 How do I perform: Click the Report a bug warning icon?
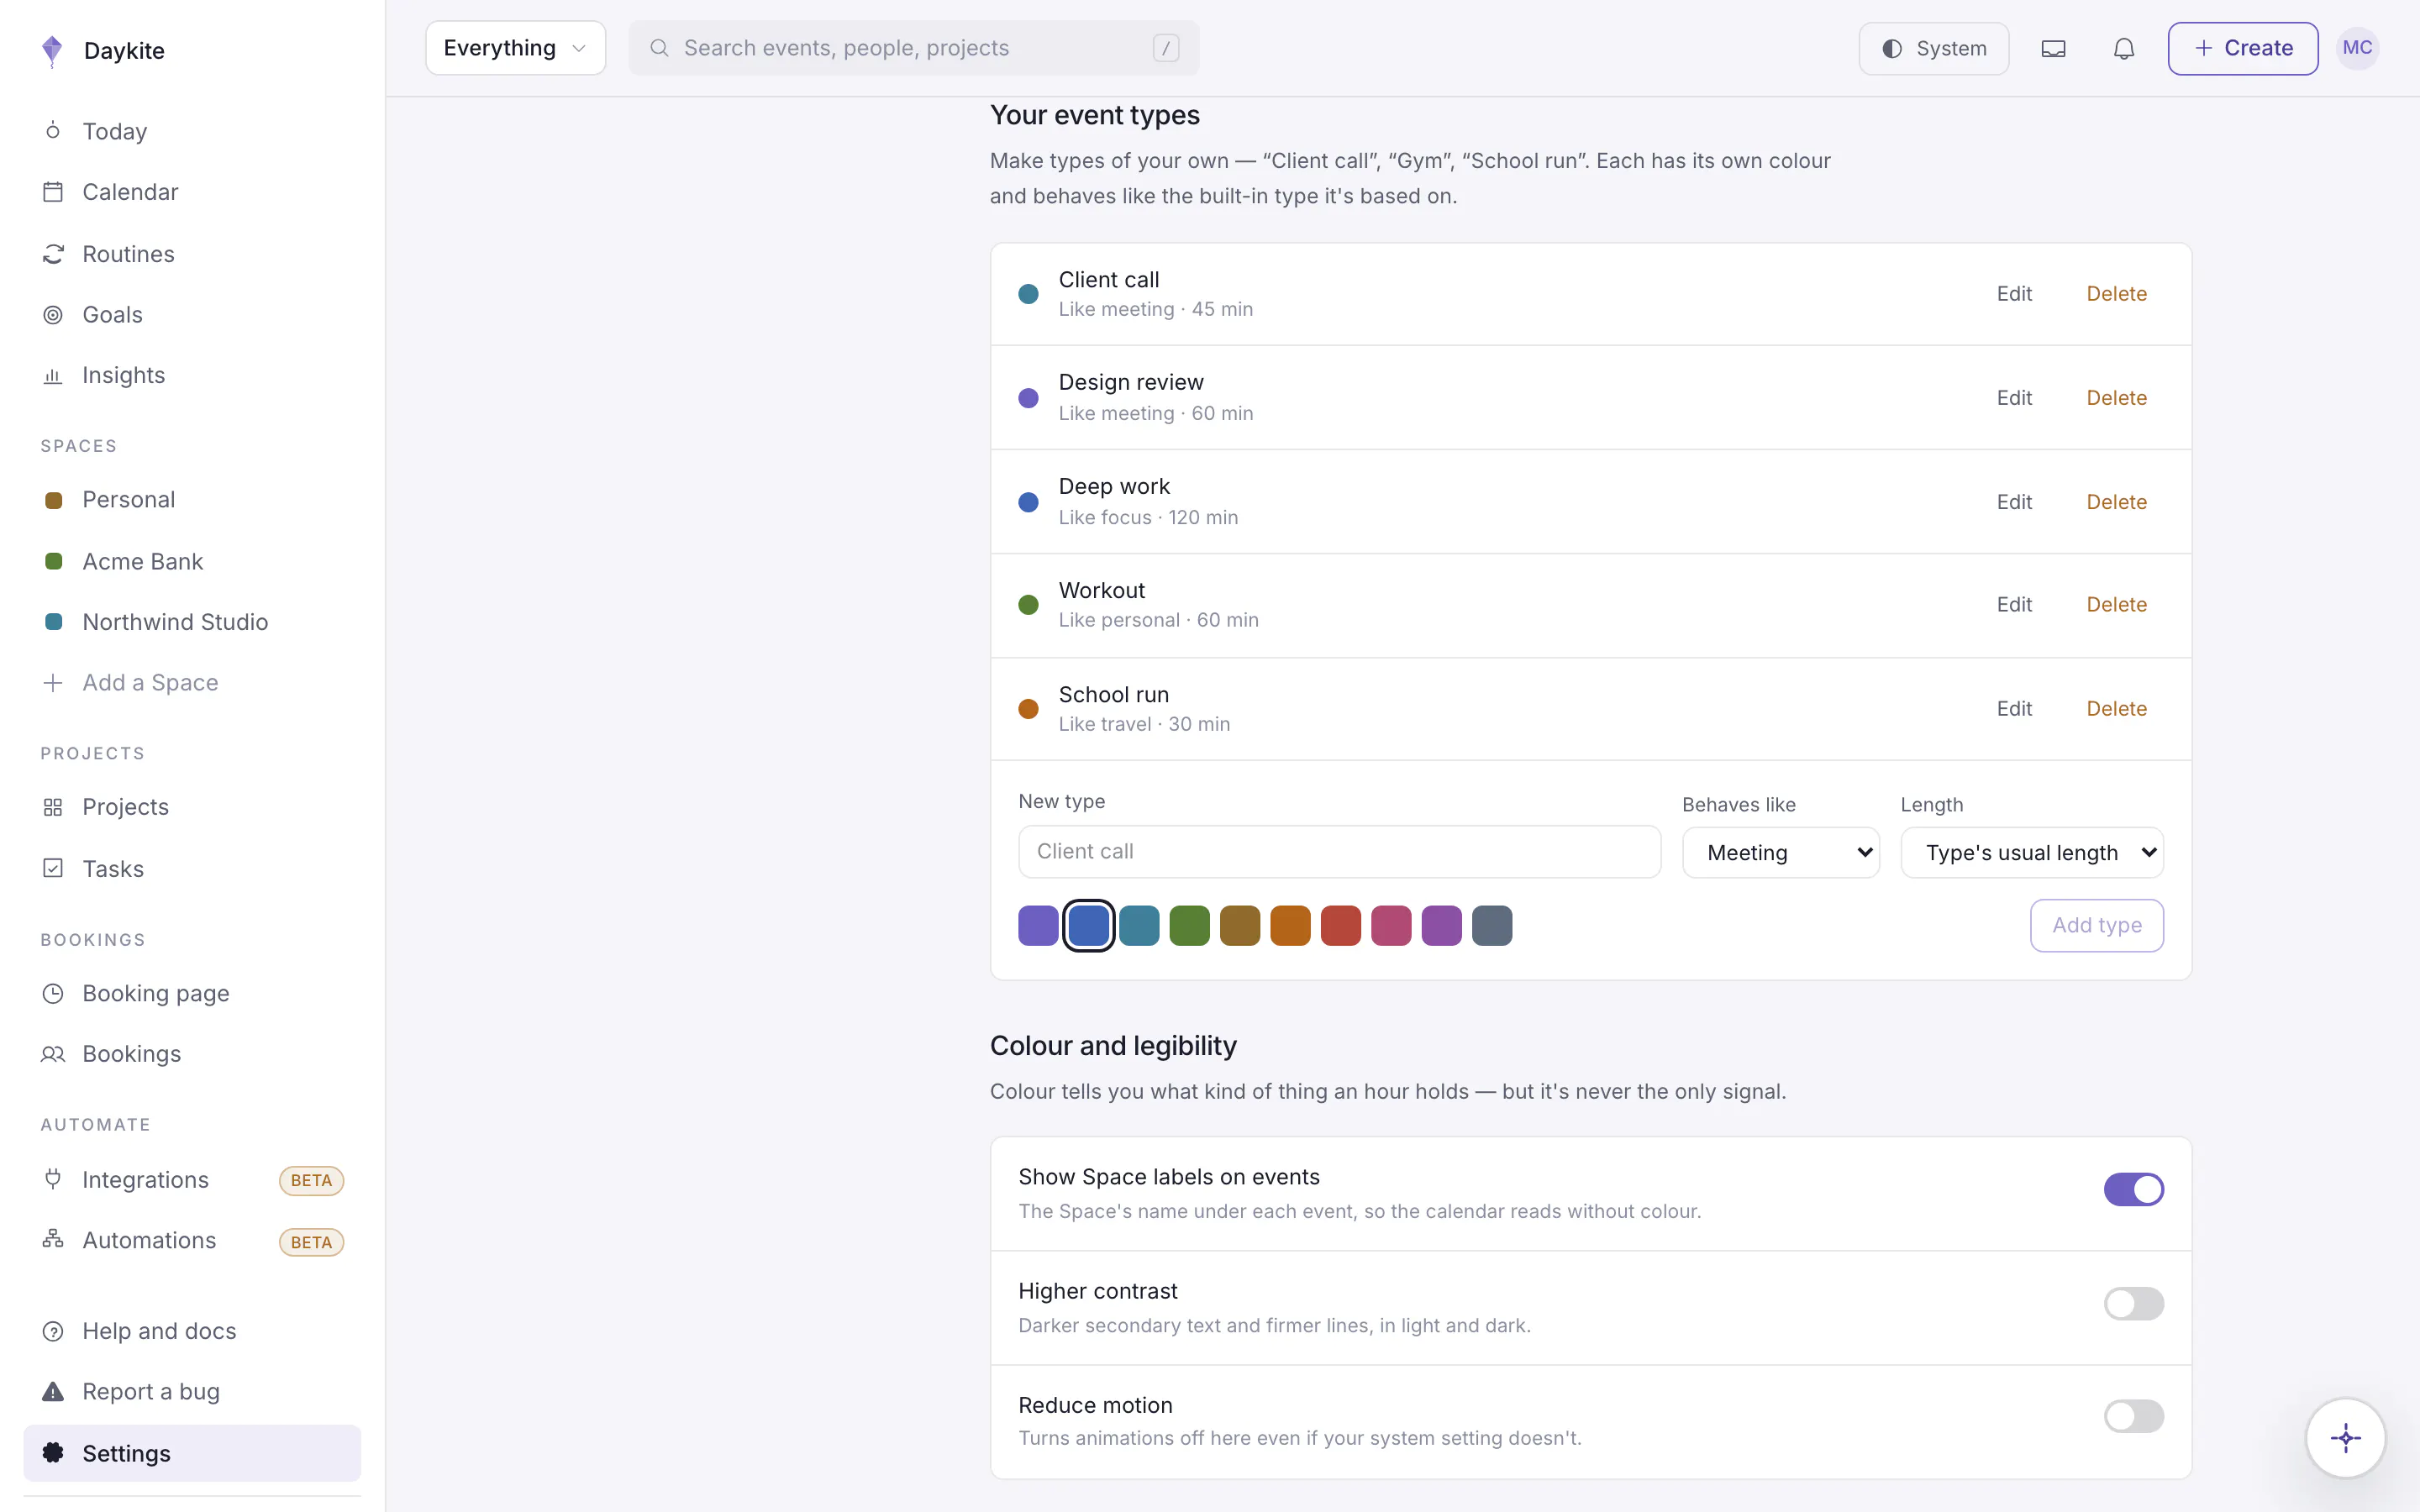53,1392
